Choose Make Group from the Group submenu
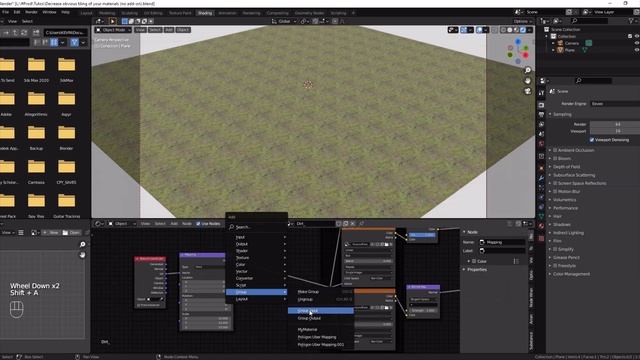The image size is (640, 360). [x=321, y=292]
